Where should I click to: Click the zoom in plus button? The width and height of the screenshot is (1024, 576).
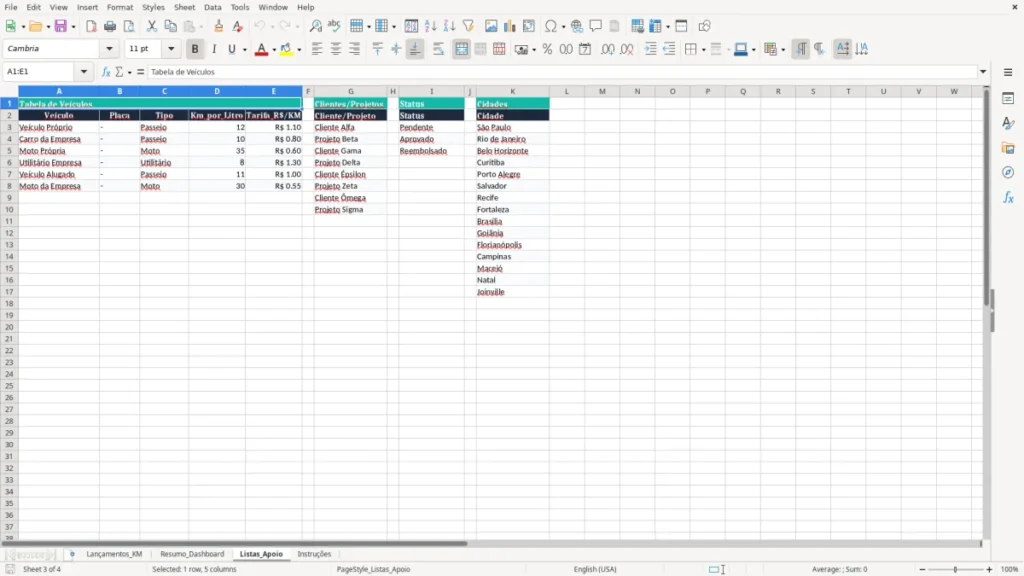pyautogui.click(x=989, y=569)
